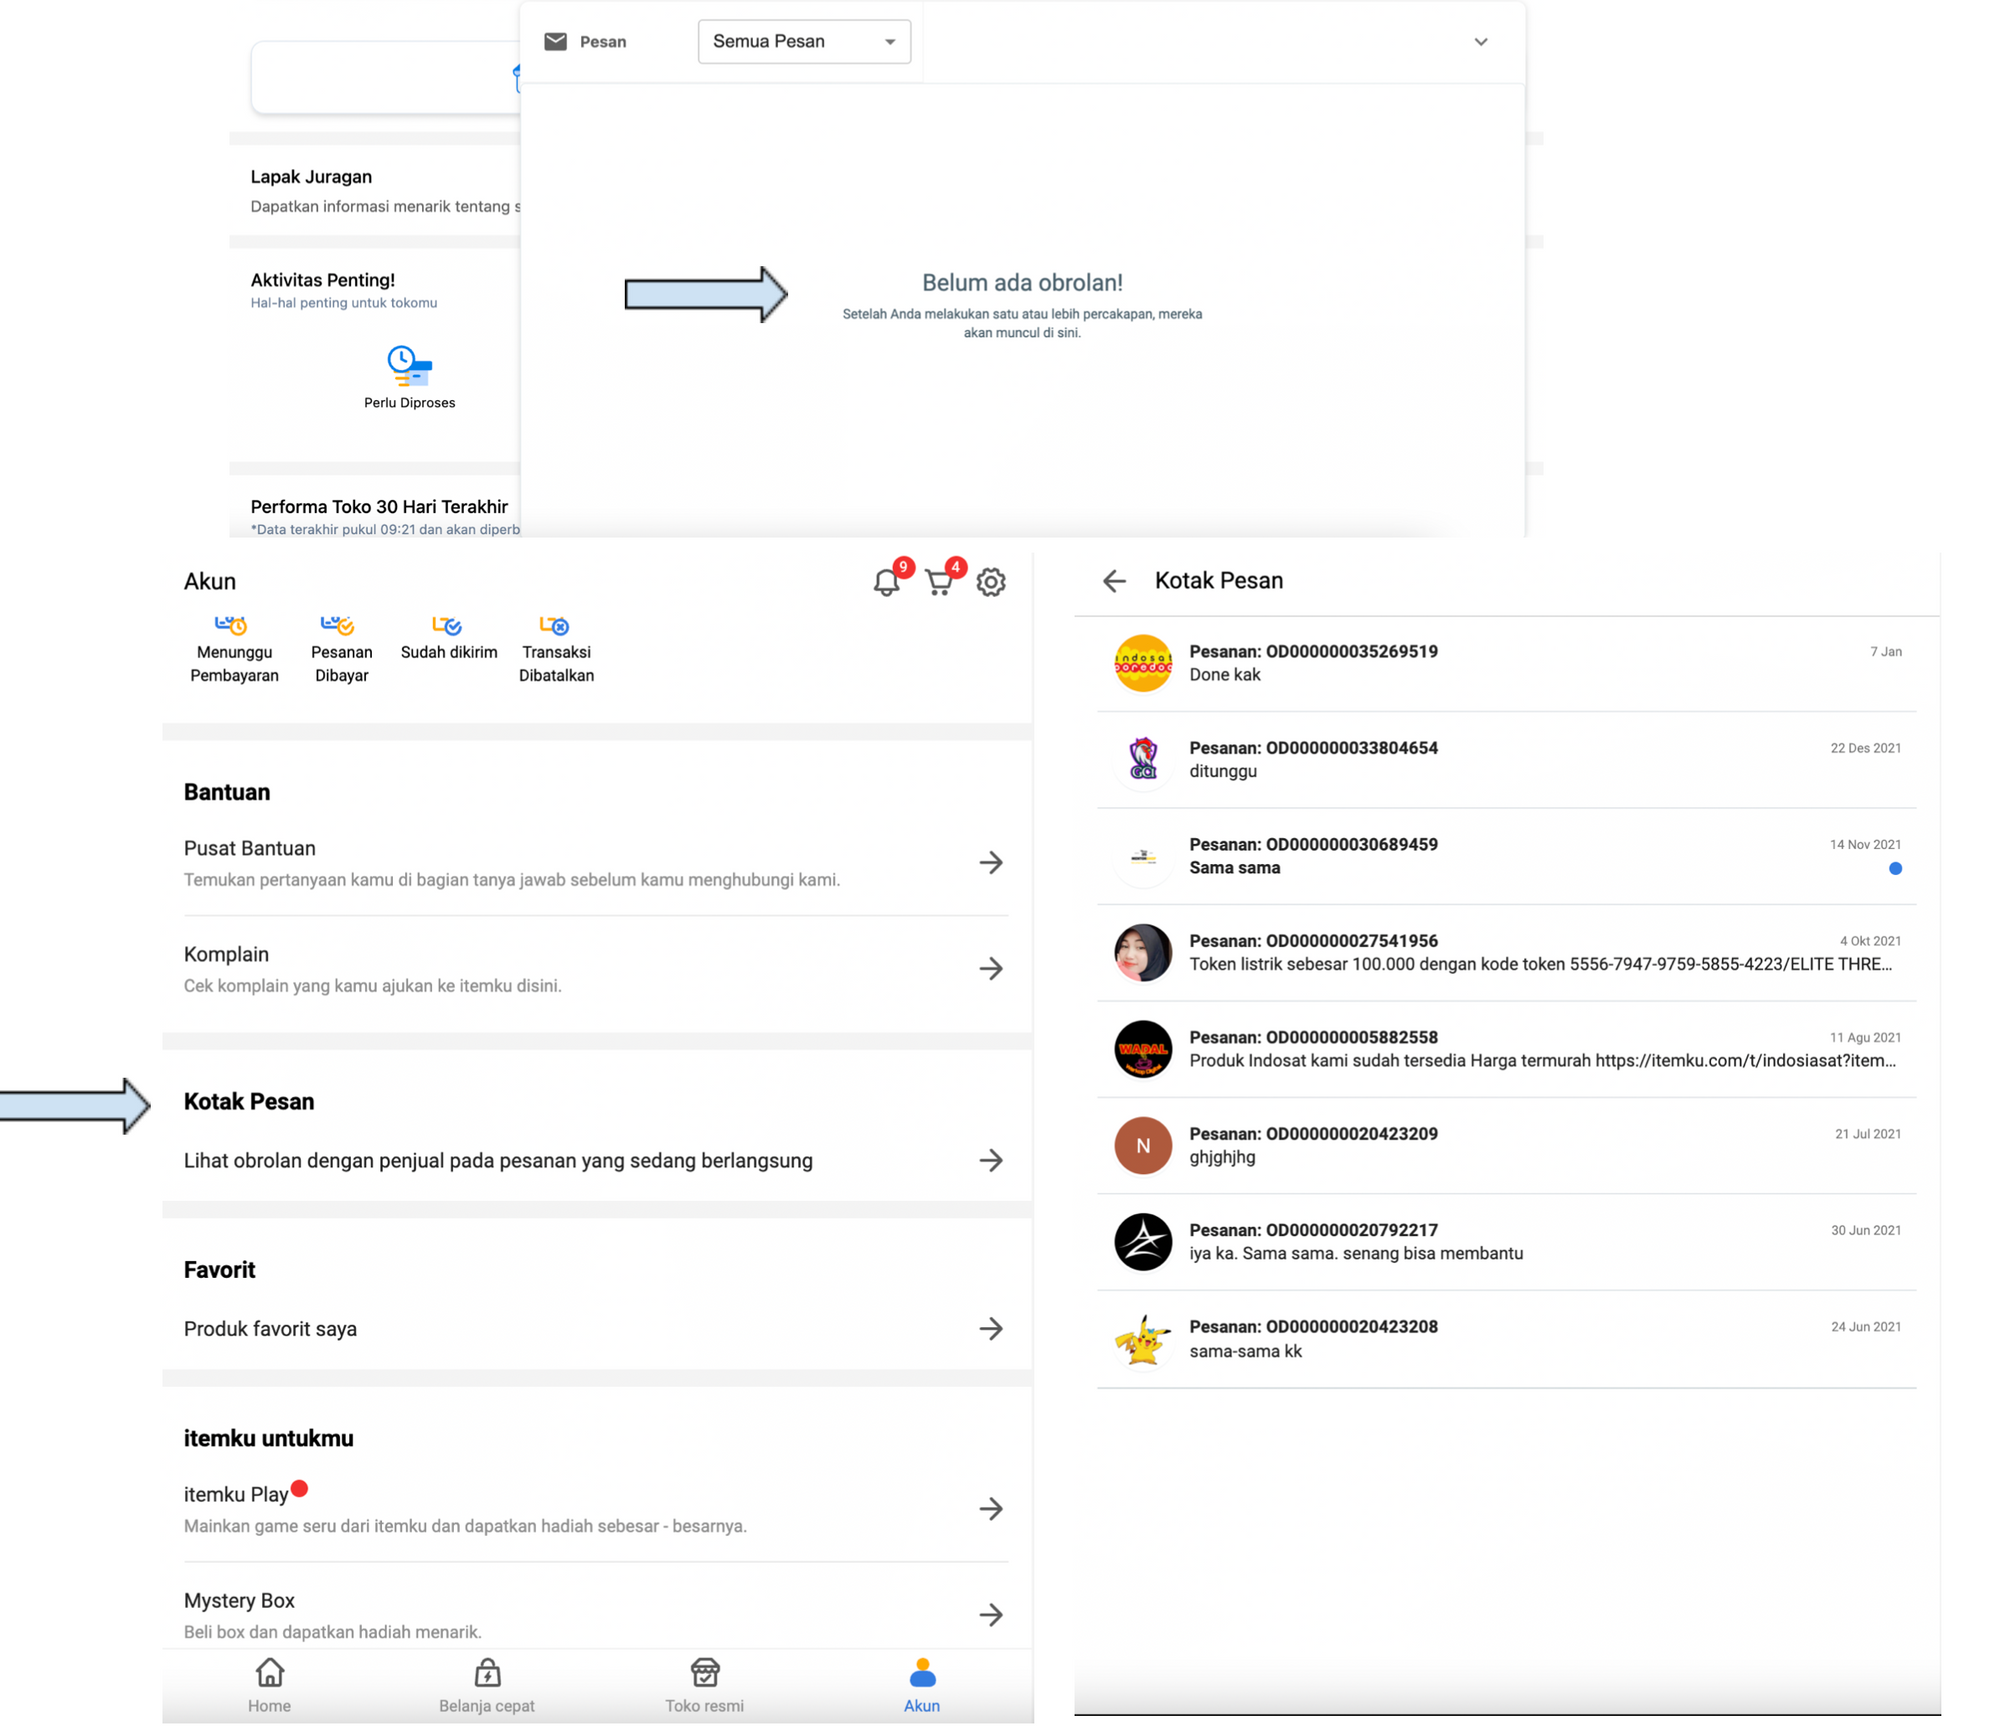Open the Produk favorit saya arrow
The image size is (2000, 1730).
tap(990, 1329)
